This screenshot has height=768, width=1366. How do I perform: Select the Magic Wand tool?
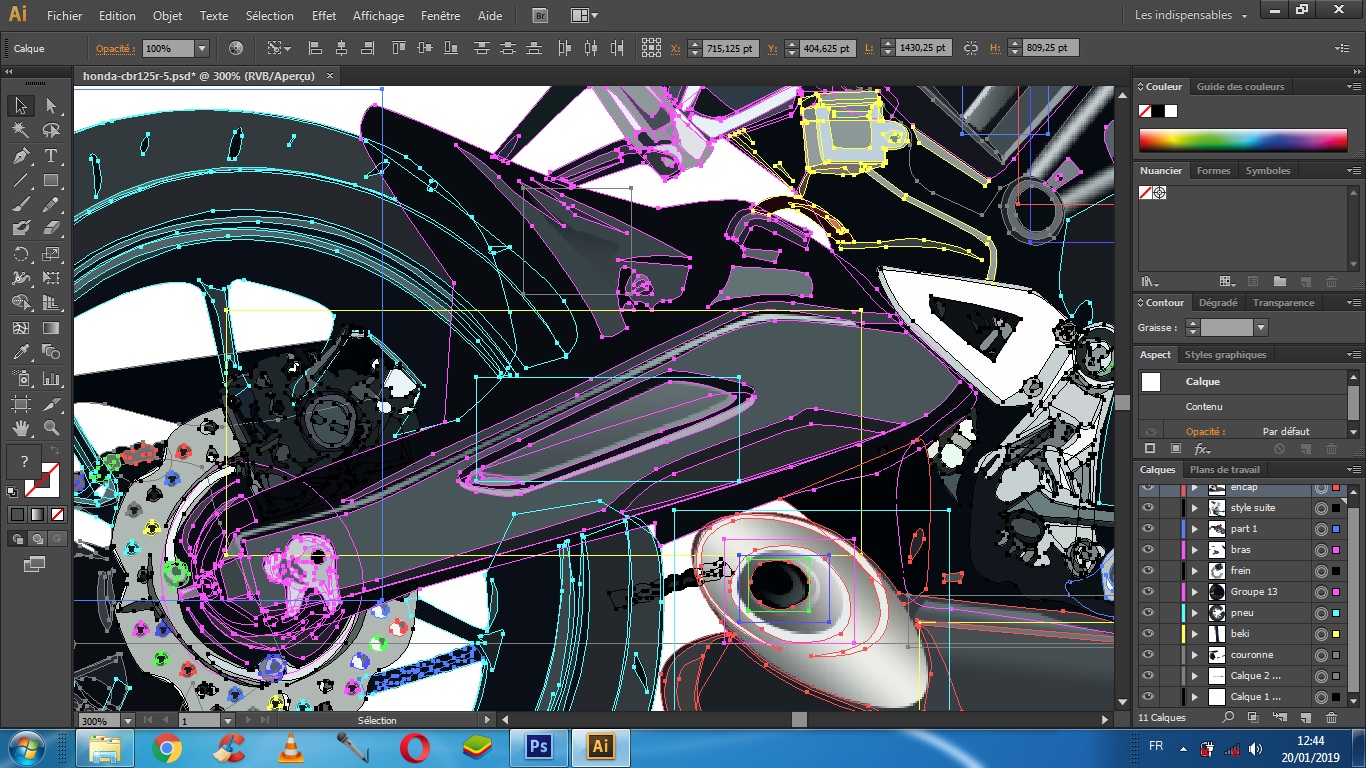coord(20,130)
